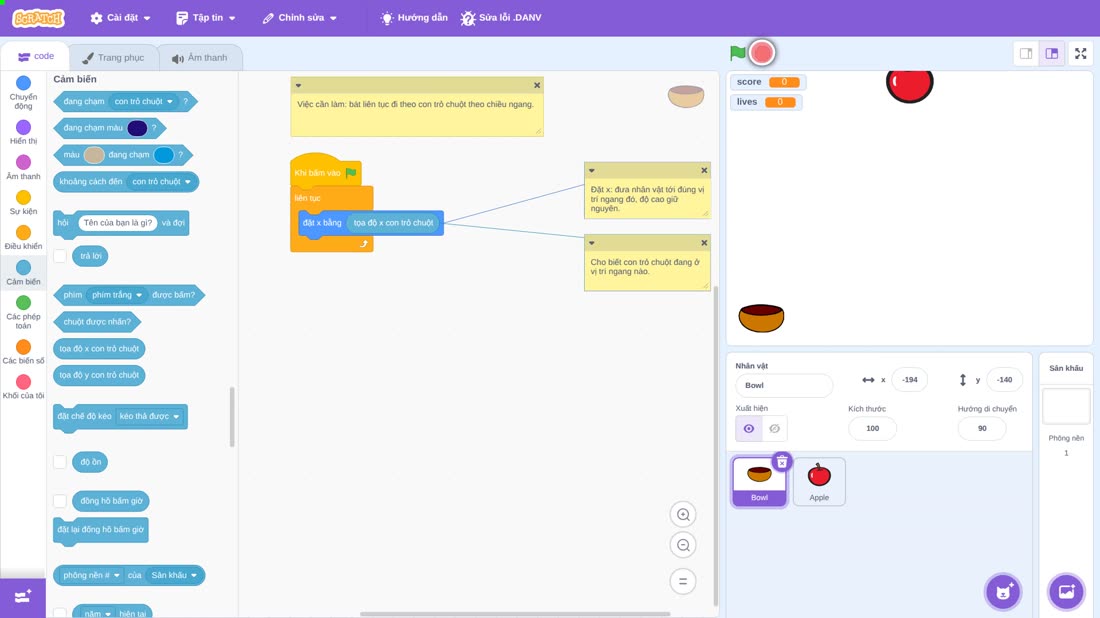Close the 'Đặt x' comment note
The image size is (1100, 618).
tap(704, 170)
